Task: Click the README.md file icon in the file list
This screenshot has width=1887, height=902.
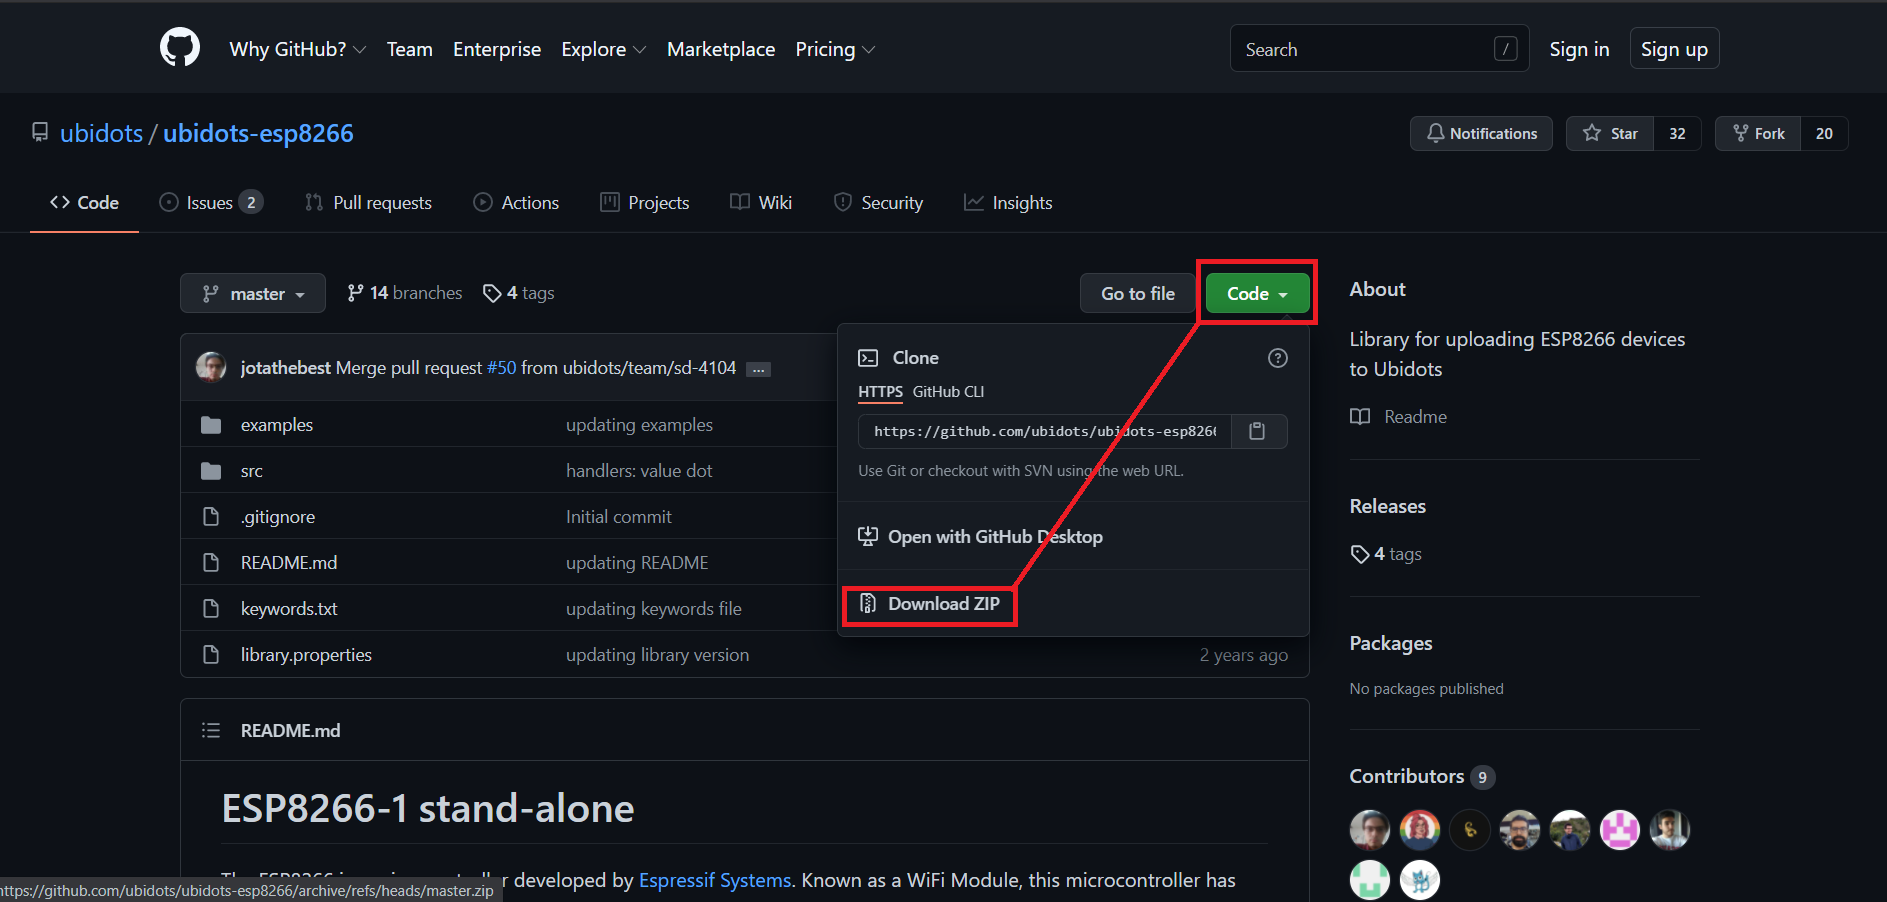Action: click(211, 563)
